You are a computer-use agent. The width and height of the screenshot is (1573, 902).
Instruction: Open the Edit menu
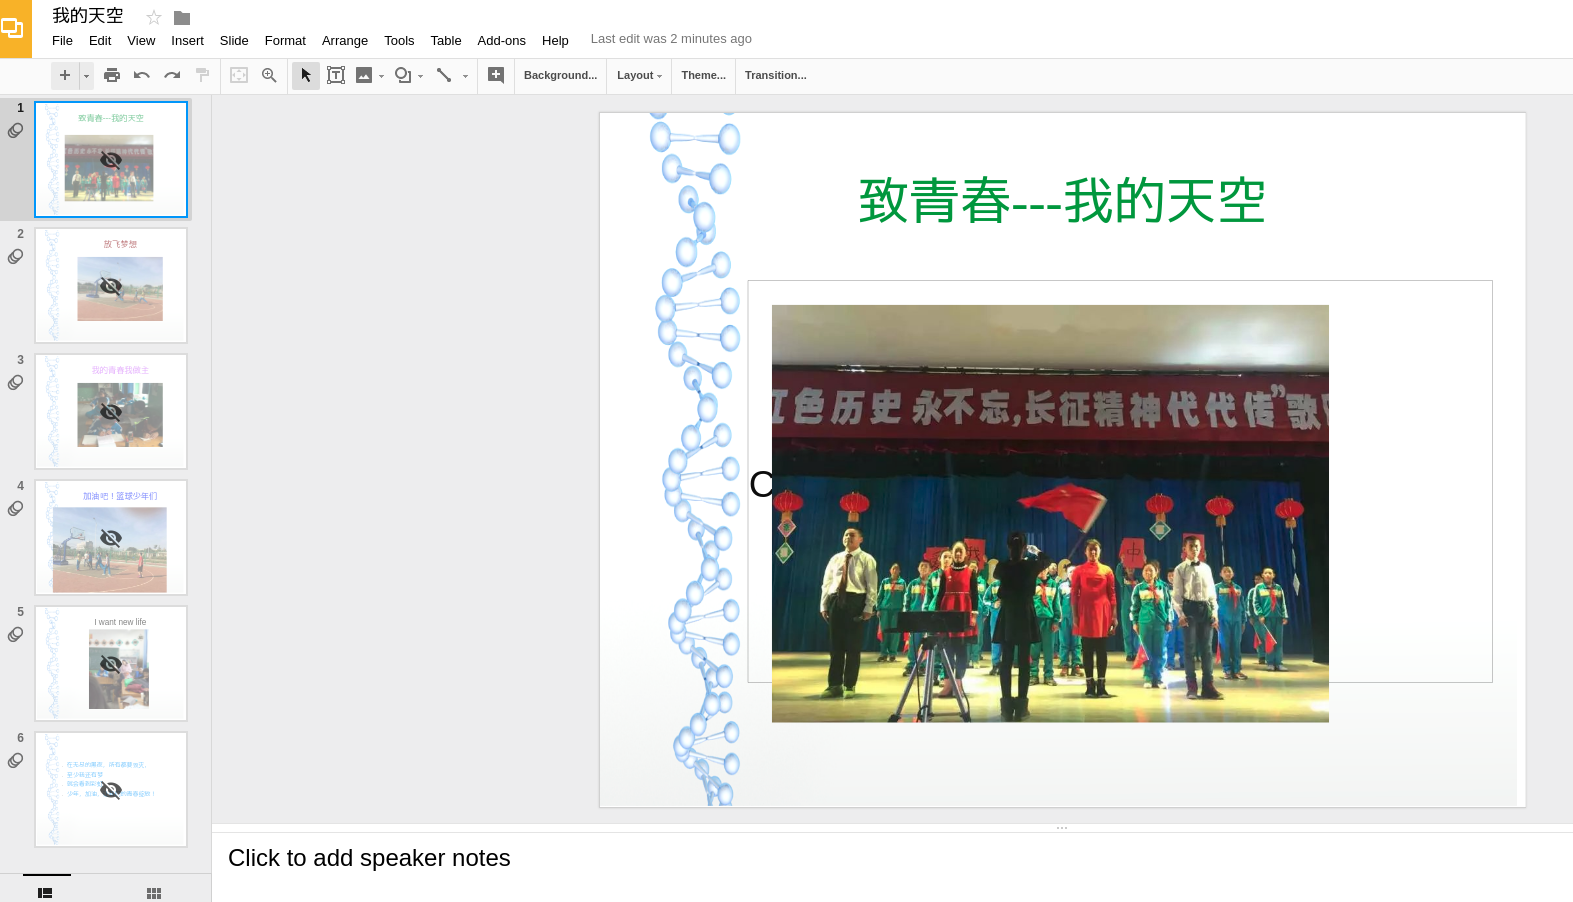pyautogui.click(x=100, y=41)
